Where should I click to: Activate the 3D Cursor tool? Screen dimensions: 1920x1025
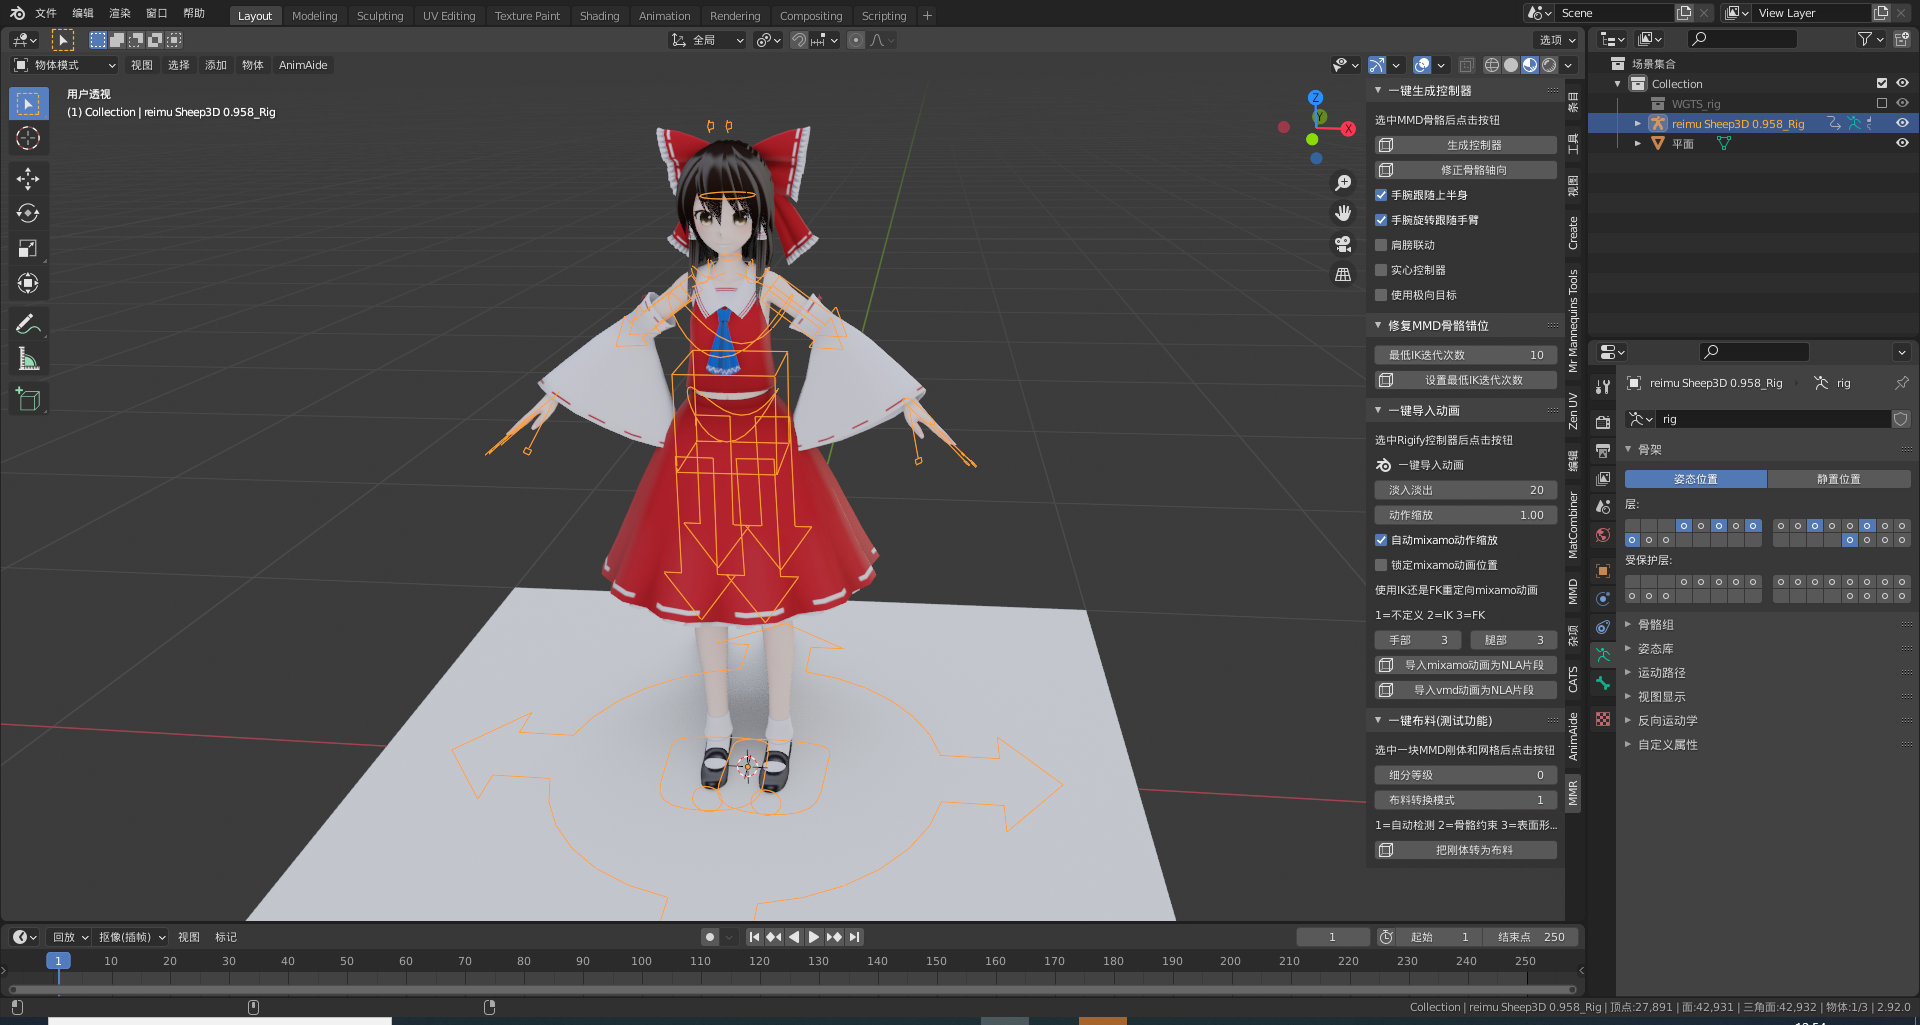pyautogui.click(x=28, y=138)
